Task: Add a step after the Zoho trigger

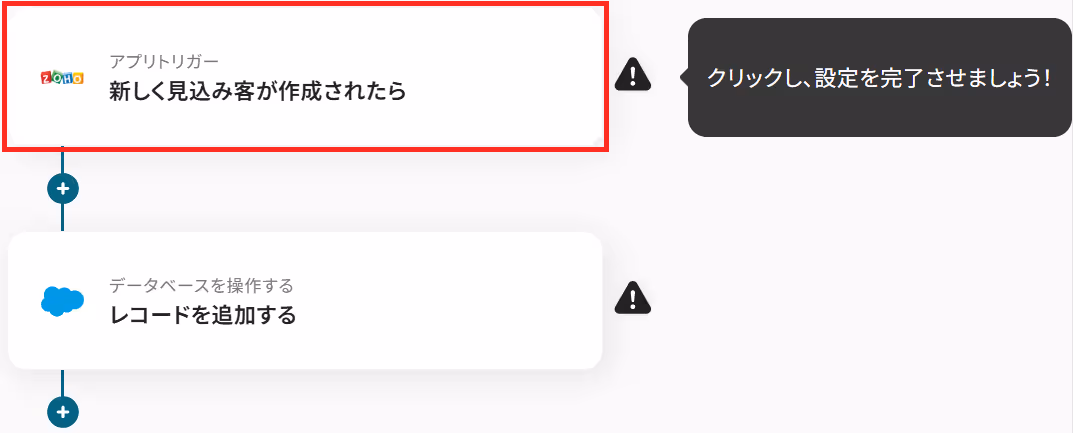Action: pos(63,188)
